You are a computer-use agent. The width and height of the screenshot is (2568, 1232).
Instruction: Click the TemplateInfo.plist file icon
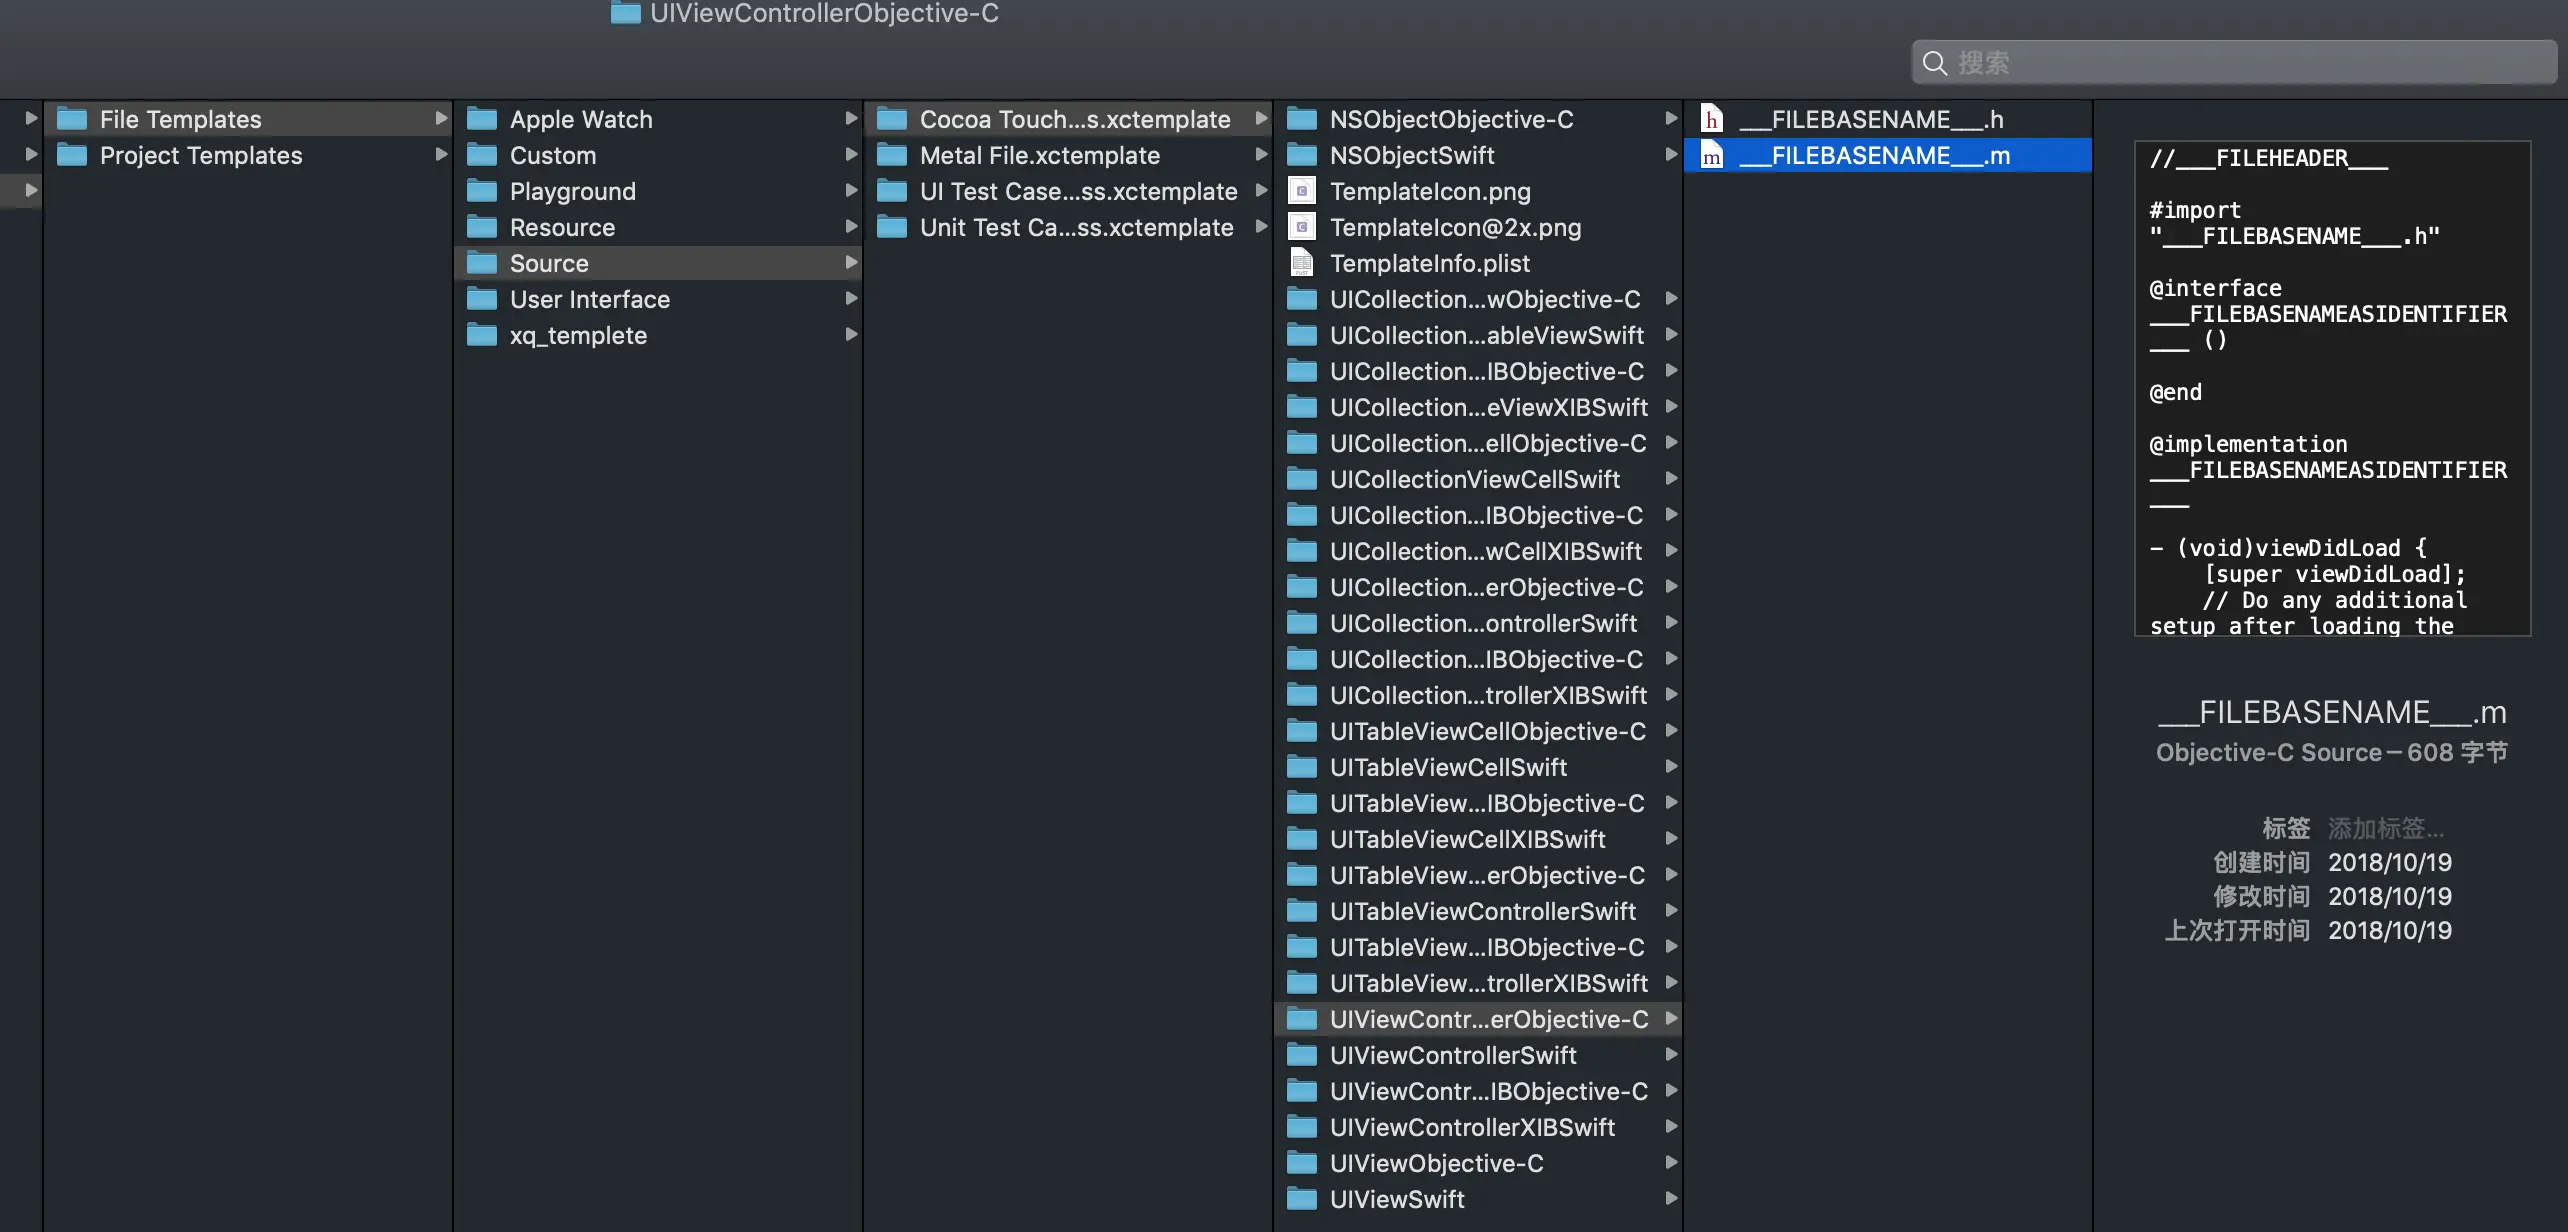[1302, 263]
